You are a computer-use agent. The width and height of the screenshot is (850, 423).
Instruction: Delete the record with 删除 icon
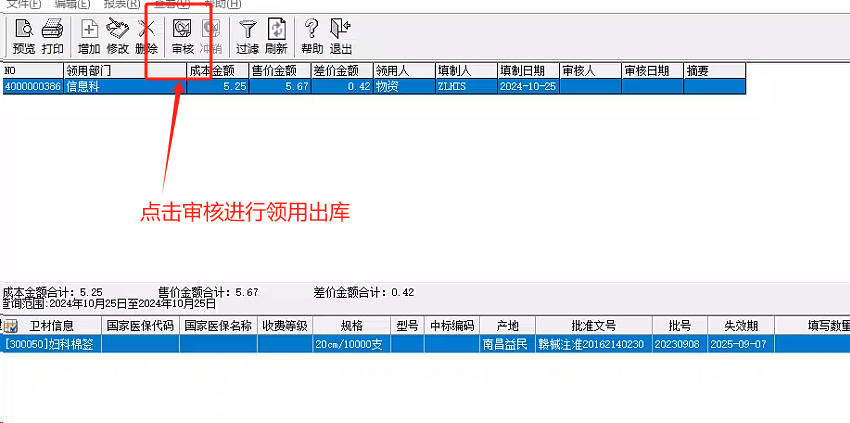pos(146,36)
